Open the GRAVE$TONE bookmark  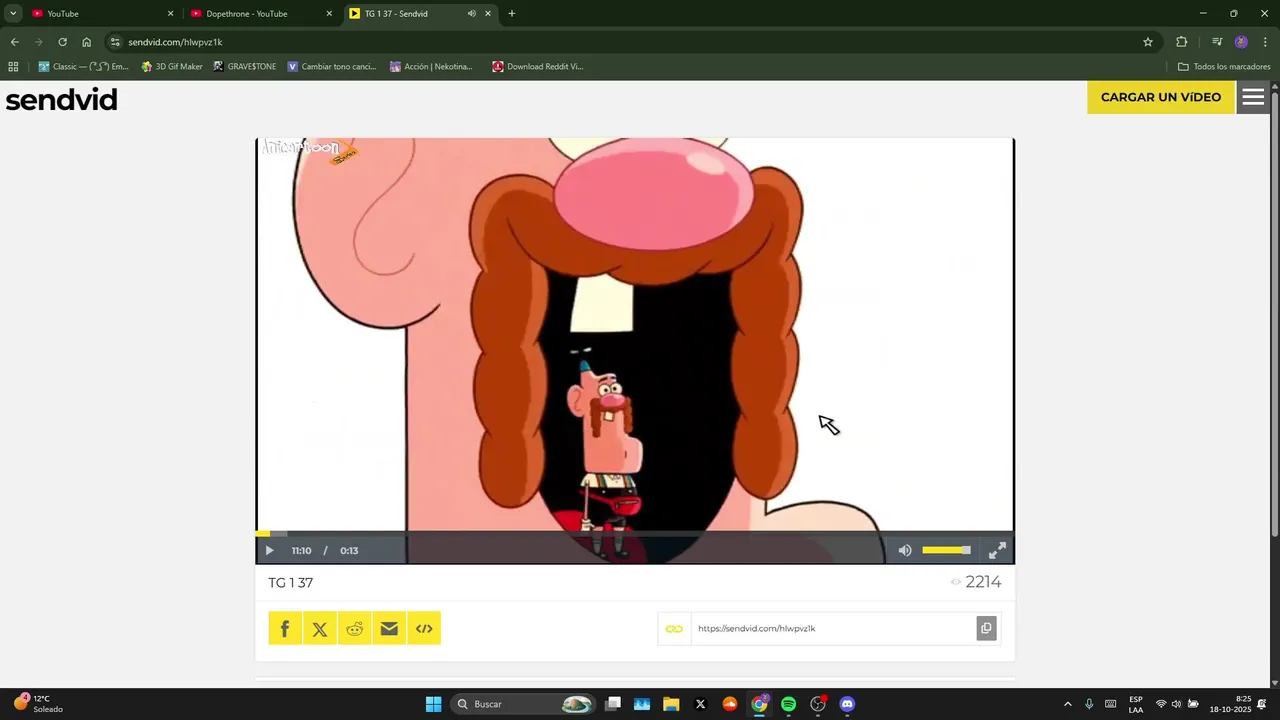(245, 67)
